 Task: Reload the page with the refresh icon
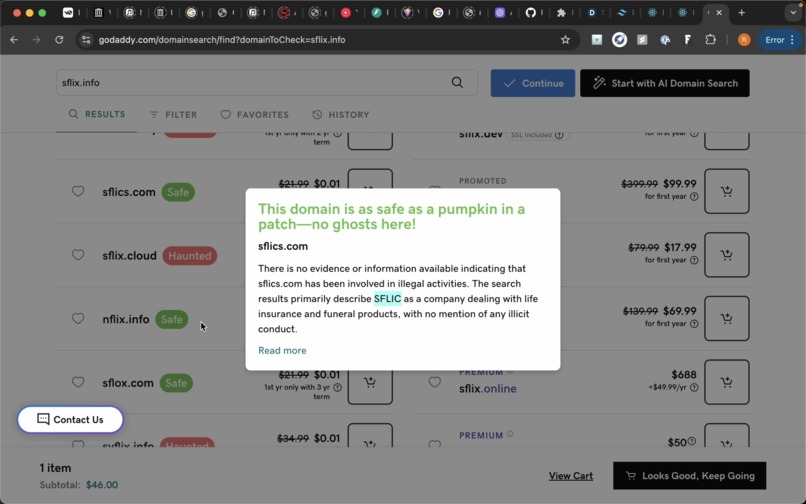[x=59, y=40]
